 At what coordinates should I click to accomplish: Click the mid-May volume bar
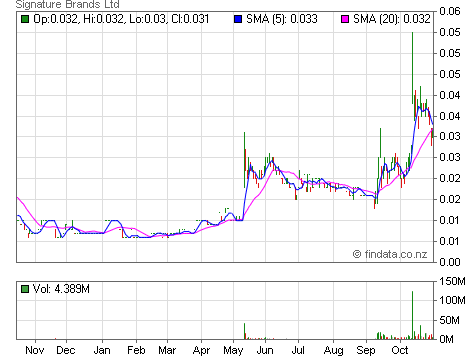click(244, 331)
